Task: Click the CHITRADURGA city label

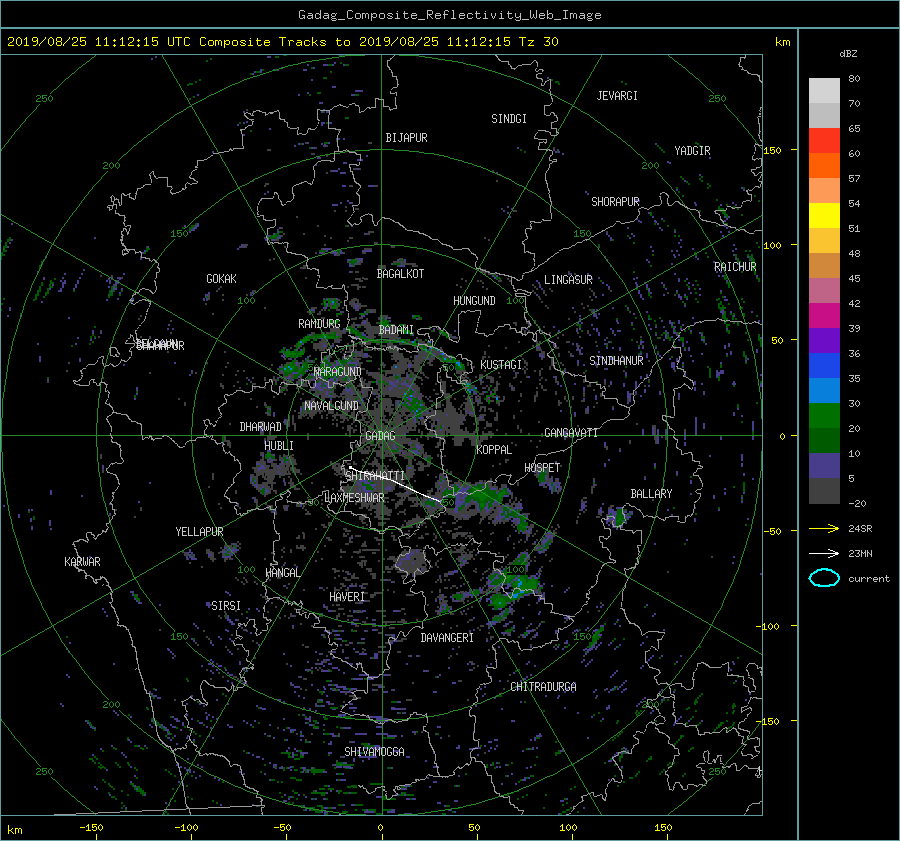Action: (x=544, y=687)
